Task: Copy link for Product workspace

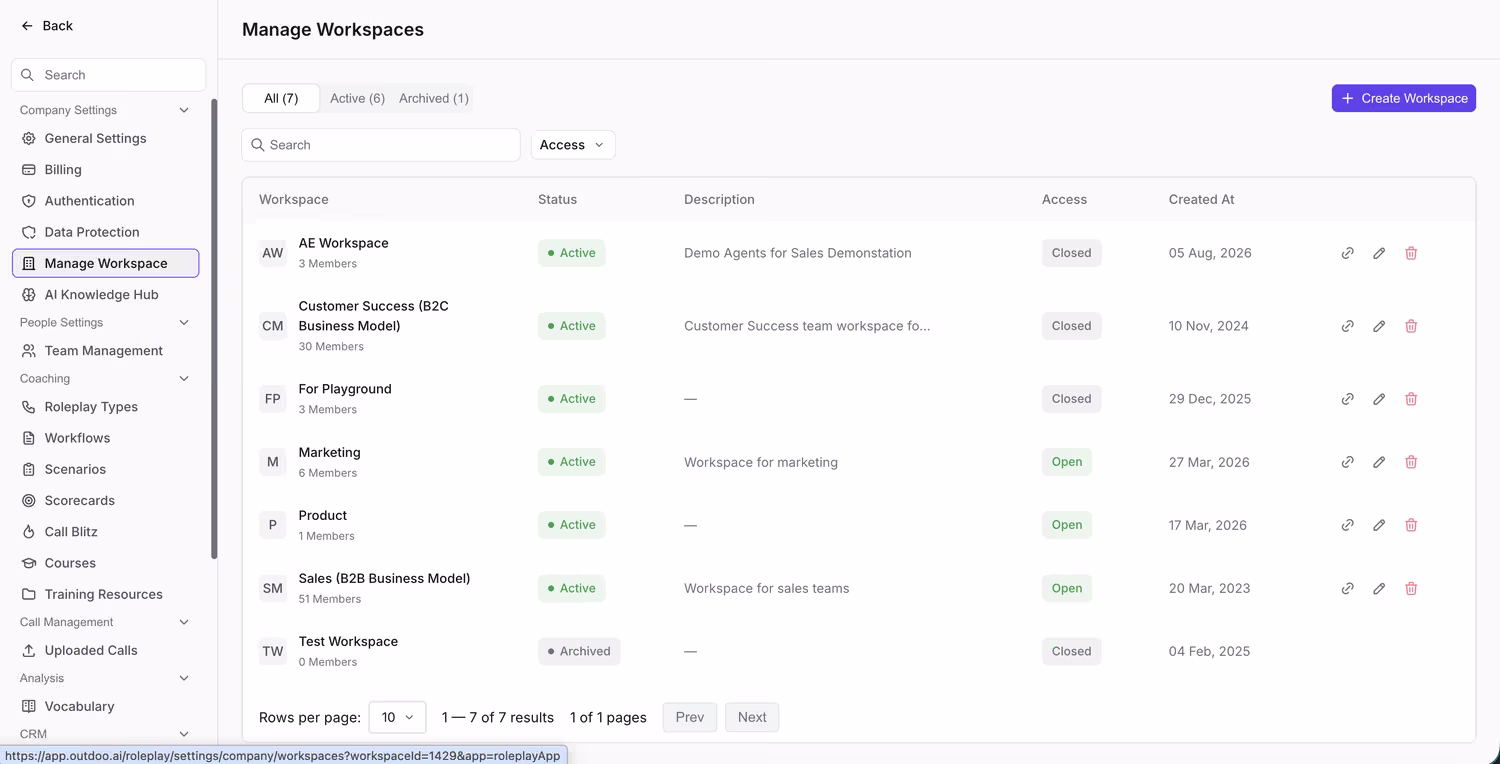Action: (1347, 525)
